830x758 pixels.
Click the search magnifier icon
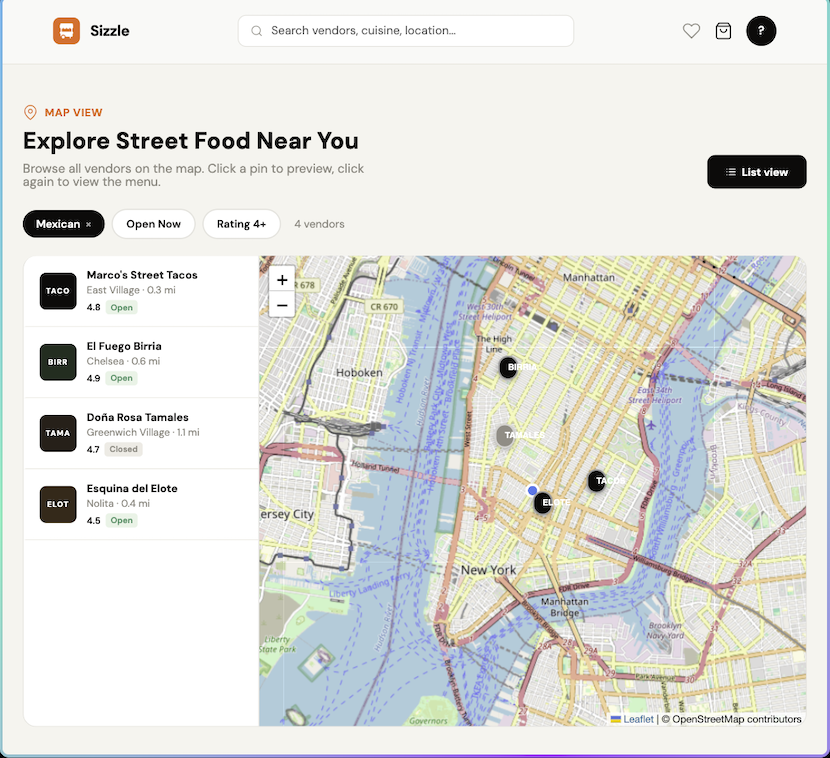[256, 31]
